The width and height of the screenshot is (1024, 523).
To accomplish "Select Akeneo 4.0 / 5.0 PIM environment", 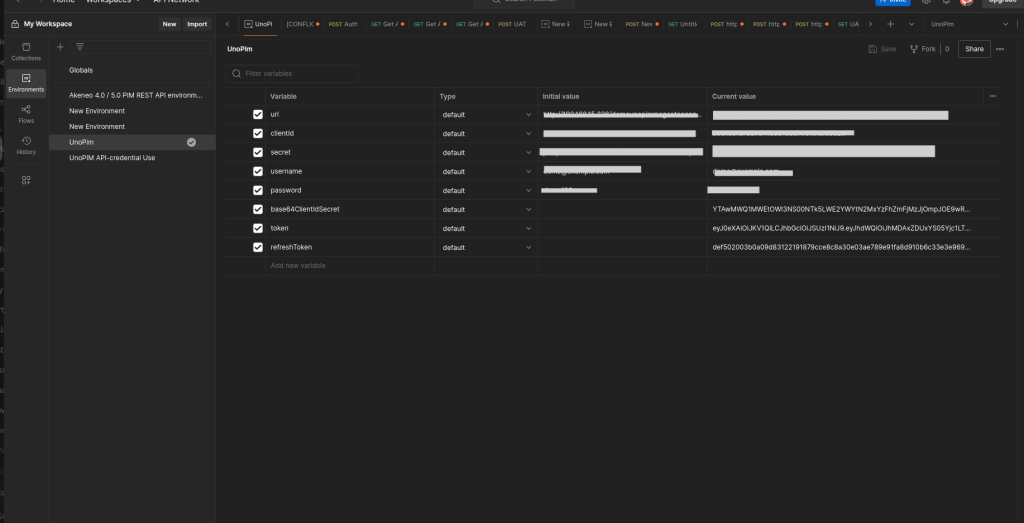I will [x=135, y=95].
